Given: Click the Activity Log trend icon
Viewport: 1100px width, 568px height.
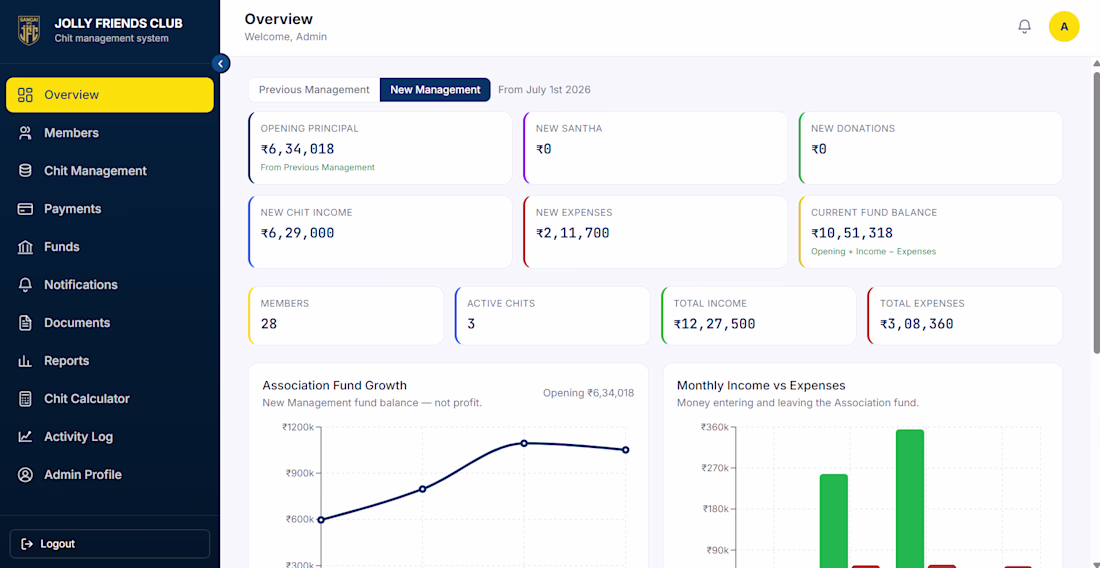Looking at the screenshot, I should (x=25, y=436).
